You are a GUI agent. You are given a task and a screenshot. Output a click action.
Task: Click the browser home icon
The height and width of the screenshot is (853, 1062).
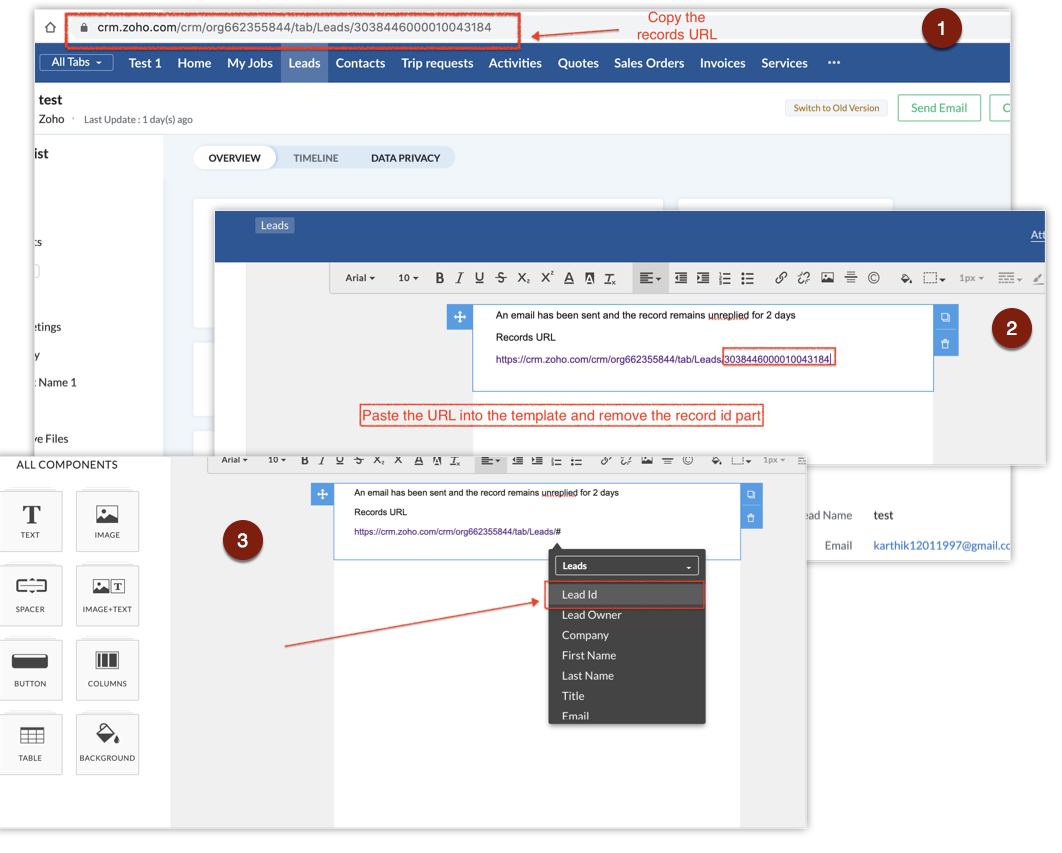pyautogui.click(x=50, y=28)
